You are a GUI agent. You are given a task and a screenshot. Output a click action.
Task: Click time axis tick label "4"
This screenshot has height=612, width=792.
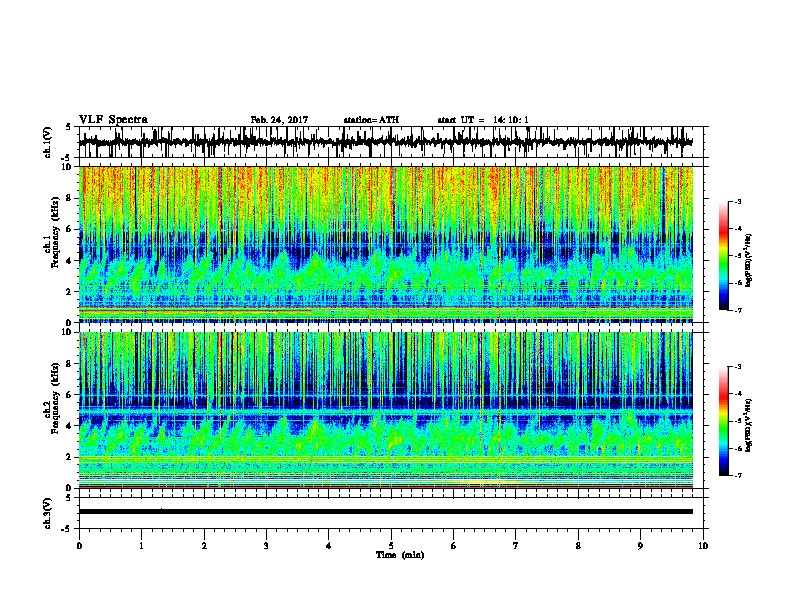click(329, 546)
